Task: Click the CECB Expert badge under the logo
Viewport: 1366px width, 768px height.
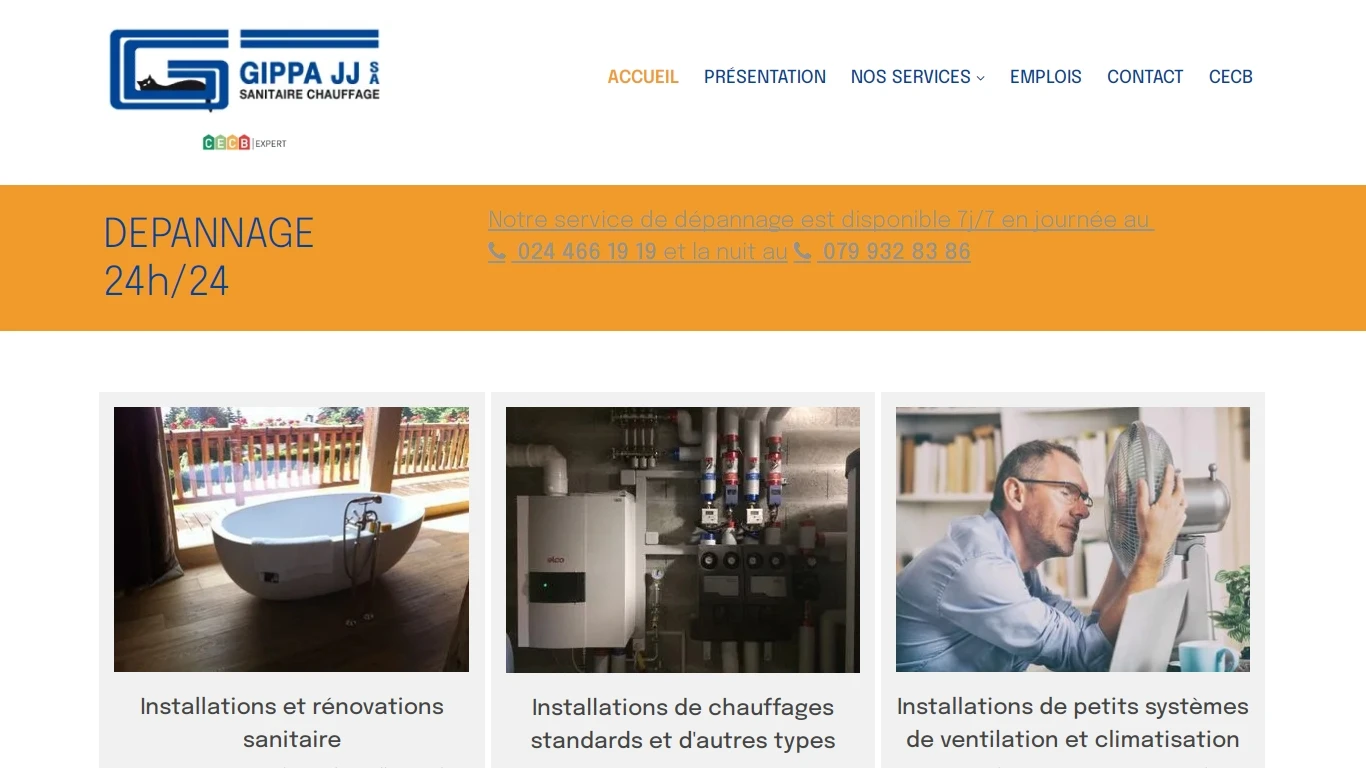Action: tap(244, 143)
